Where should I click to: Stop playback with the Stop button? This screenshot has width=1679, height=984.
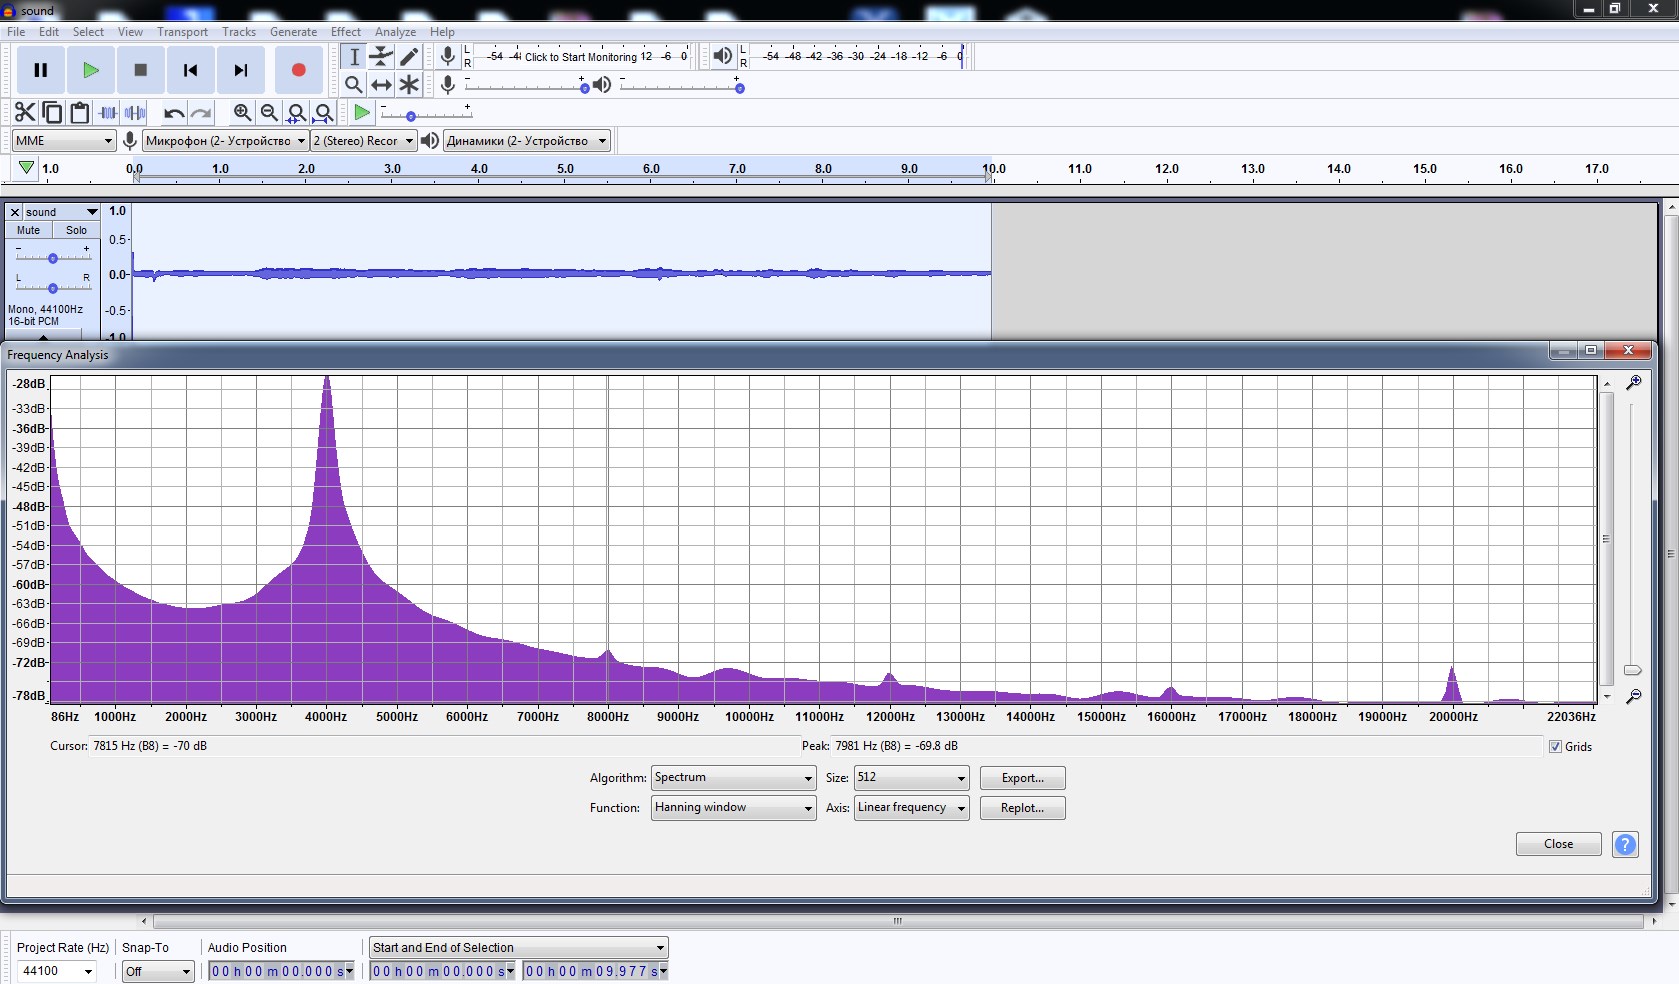(x=141, y=70)
